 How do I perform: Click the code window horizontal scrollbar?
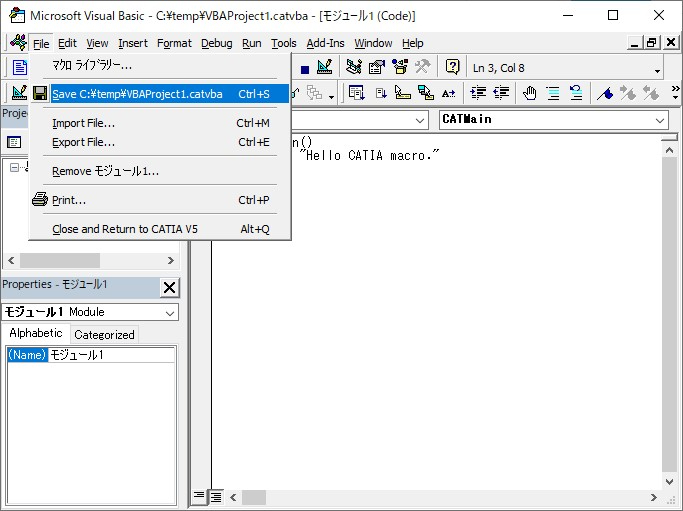click(440, 496)
